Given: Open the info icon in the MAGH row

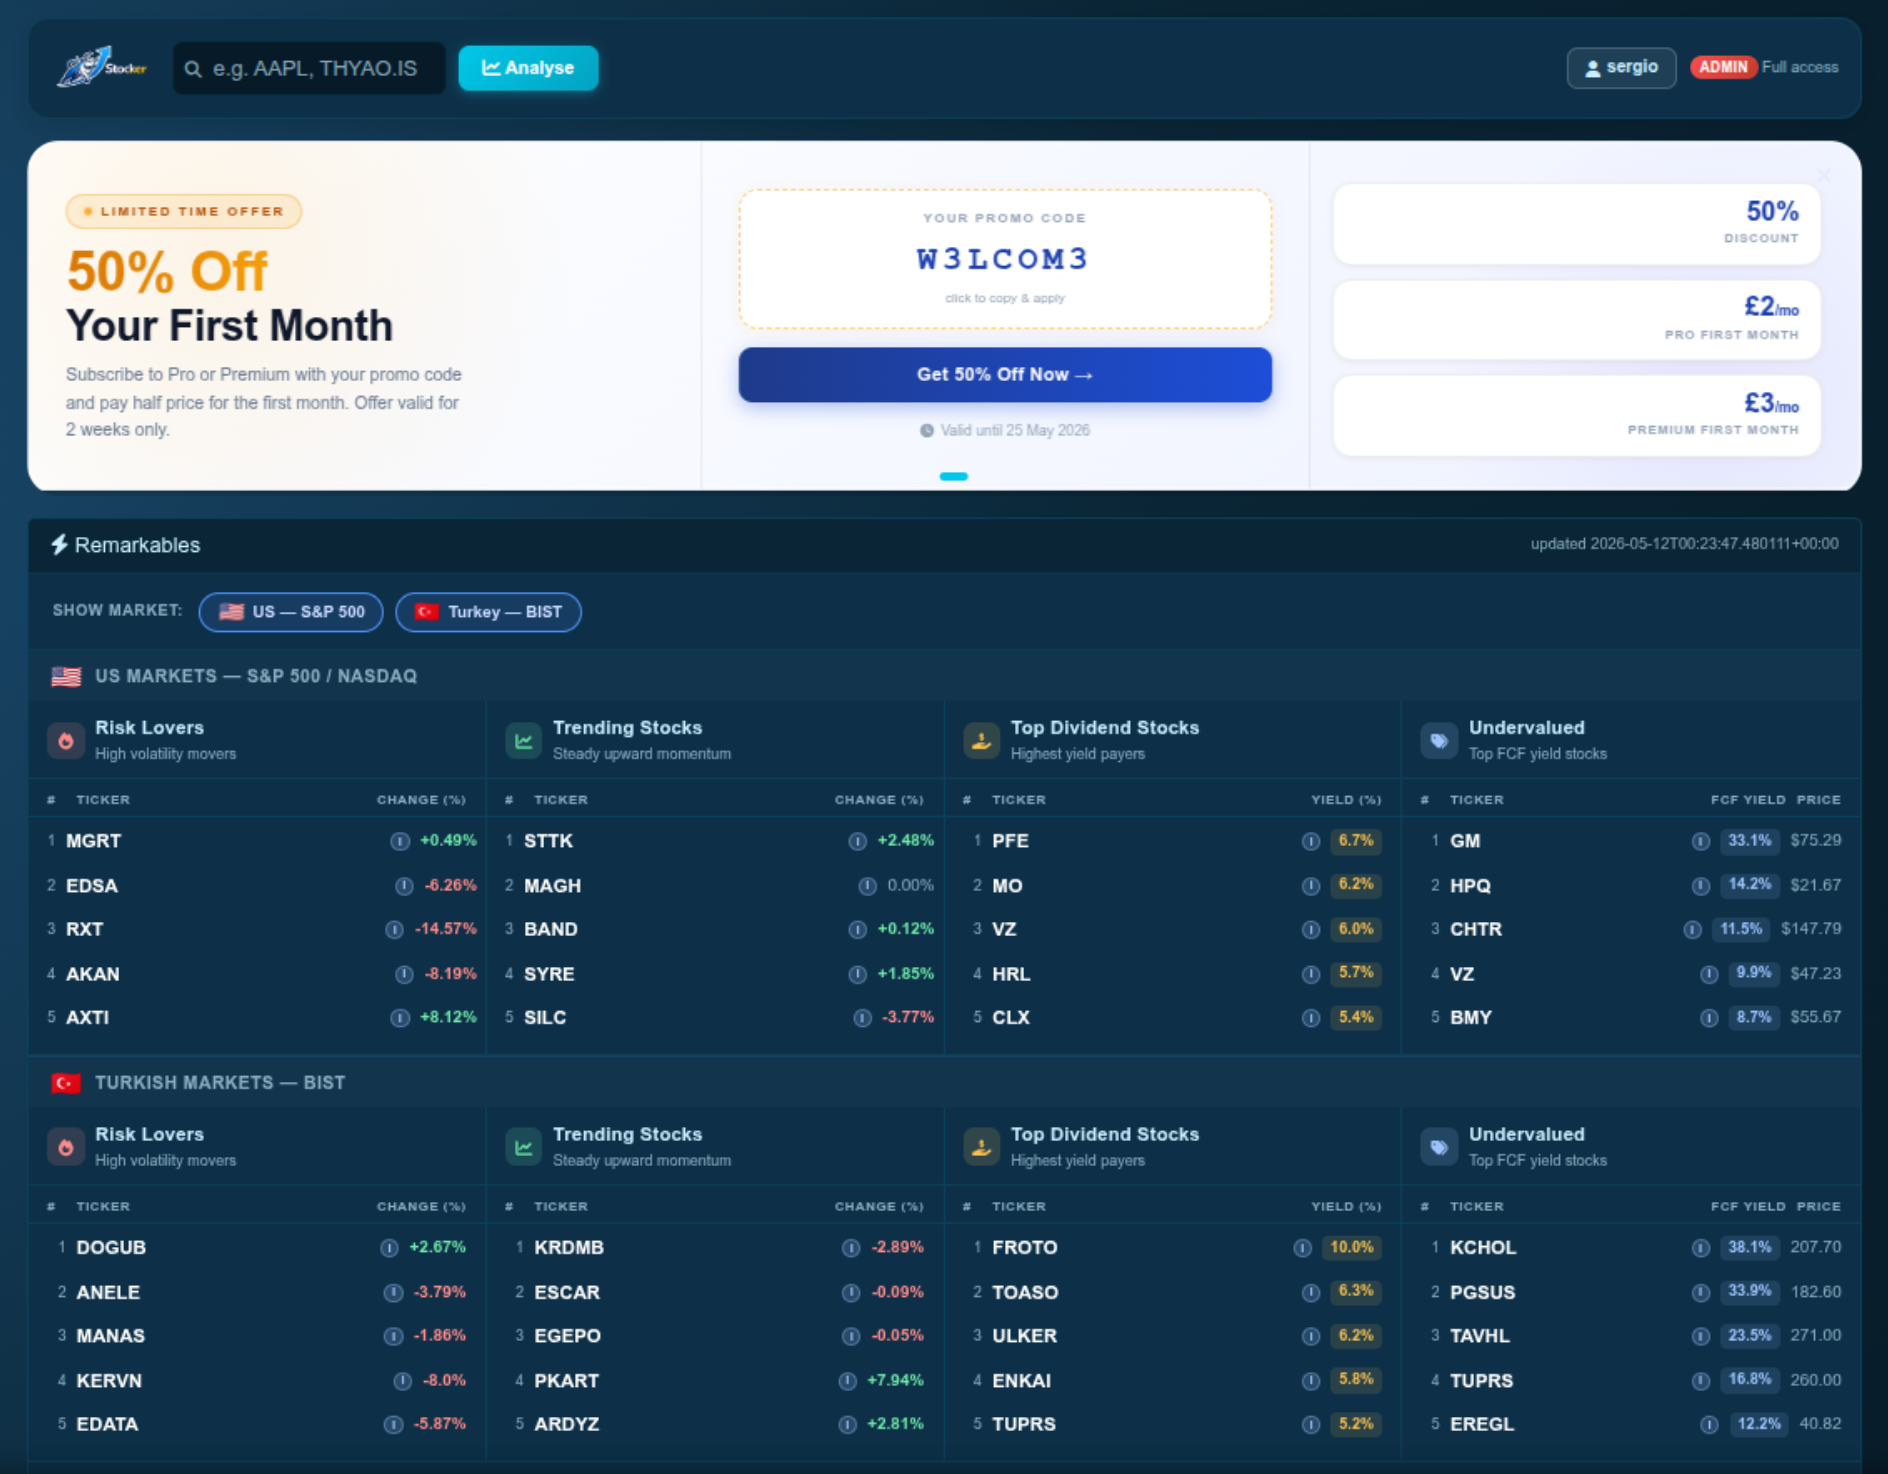Looking at the screenshot, I should click(x=868, y=886).
